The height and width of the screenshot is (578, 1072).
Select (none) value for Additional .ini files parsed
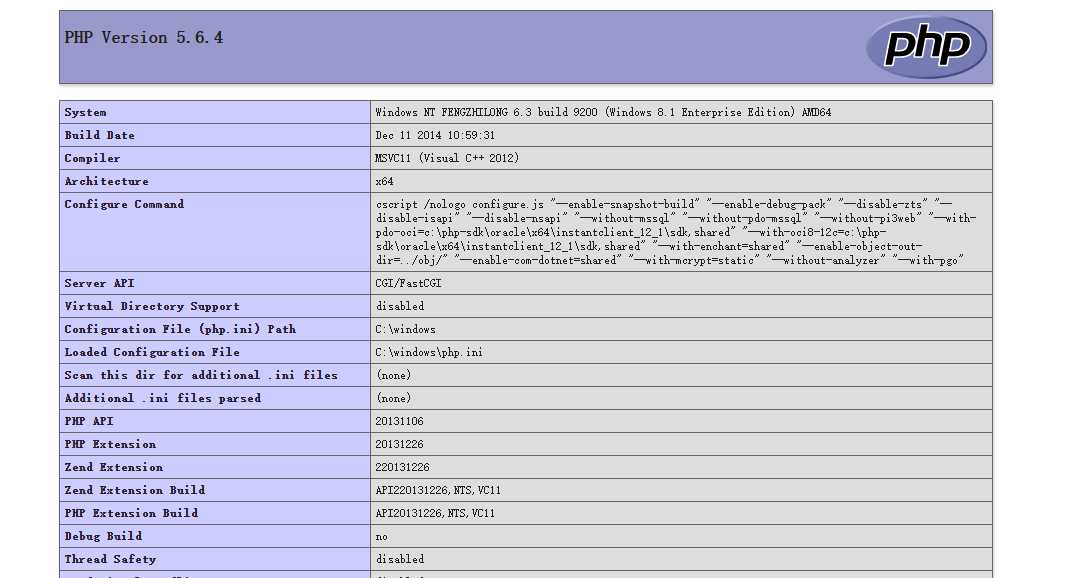click(394, 398)
